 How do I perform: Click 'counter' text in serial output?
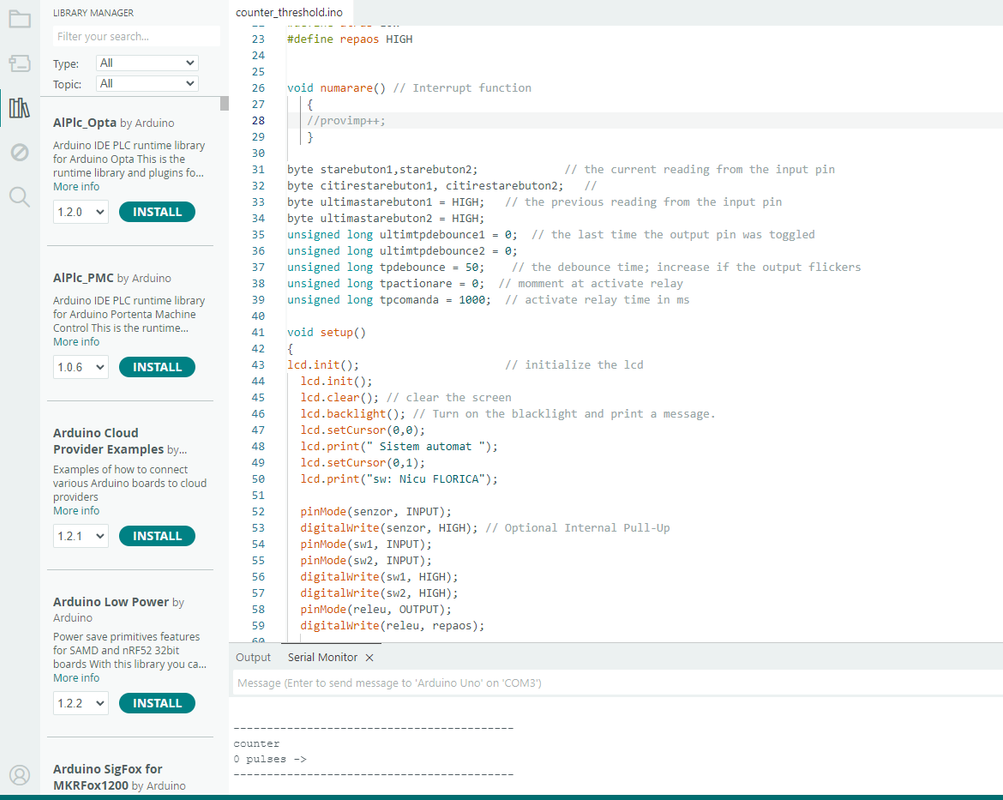pyautogui.click(x=257, y=744)
